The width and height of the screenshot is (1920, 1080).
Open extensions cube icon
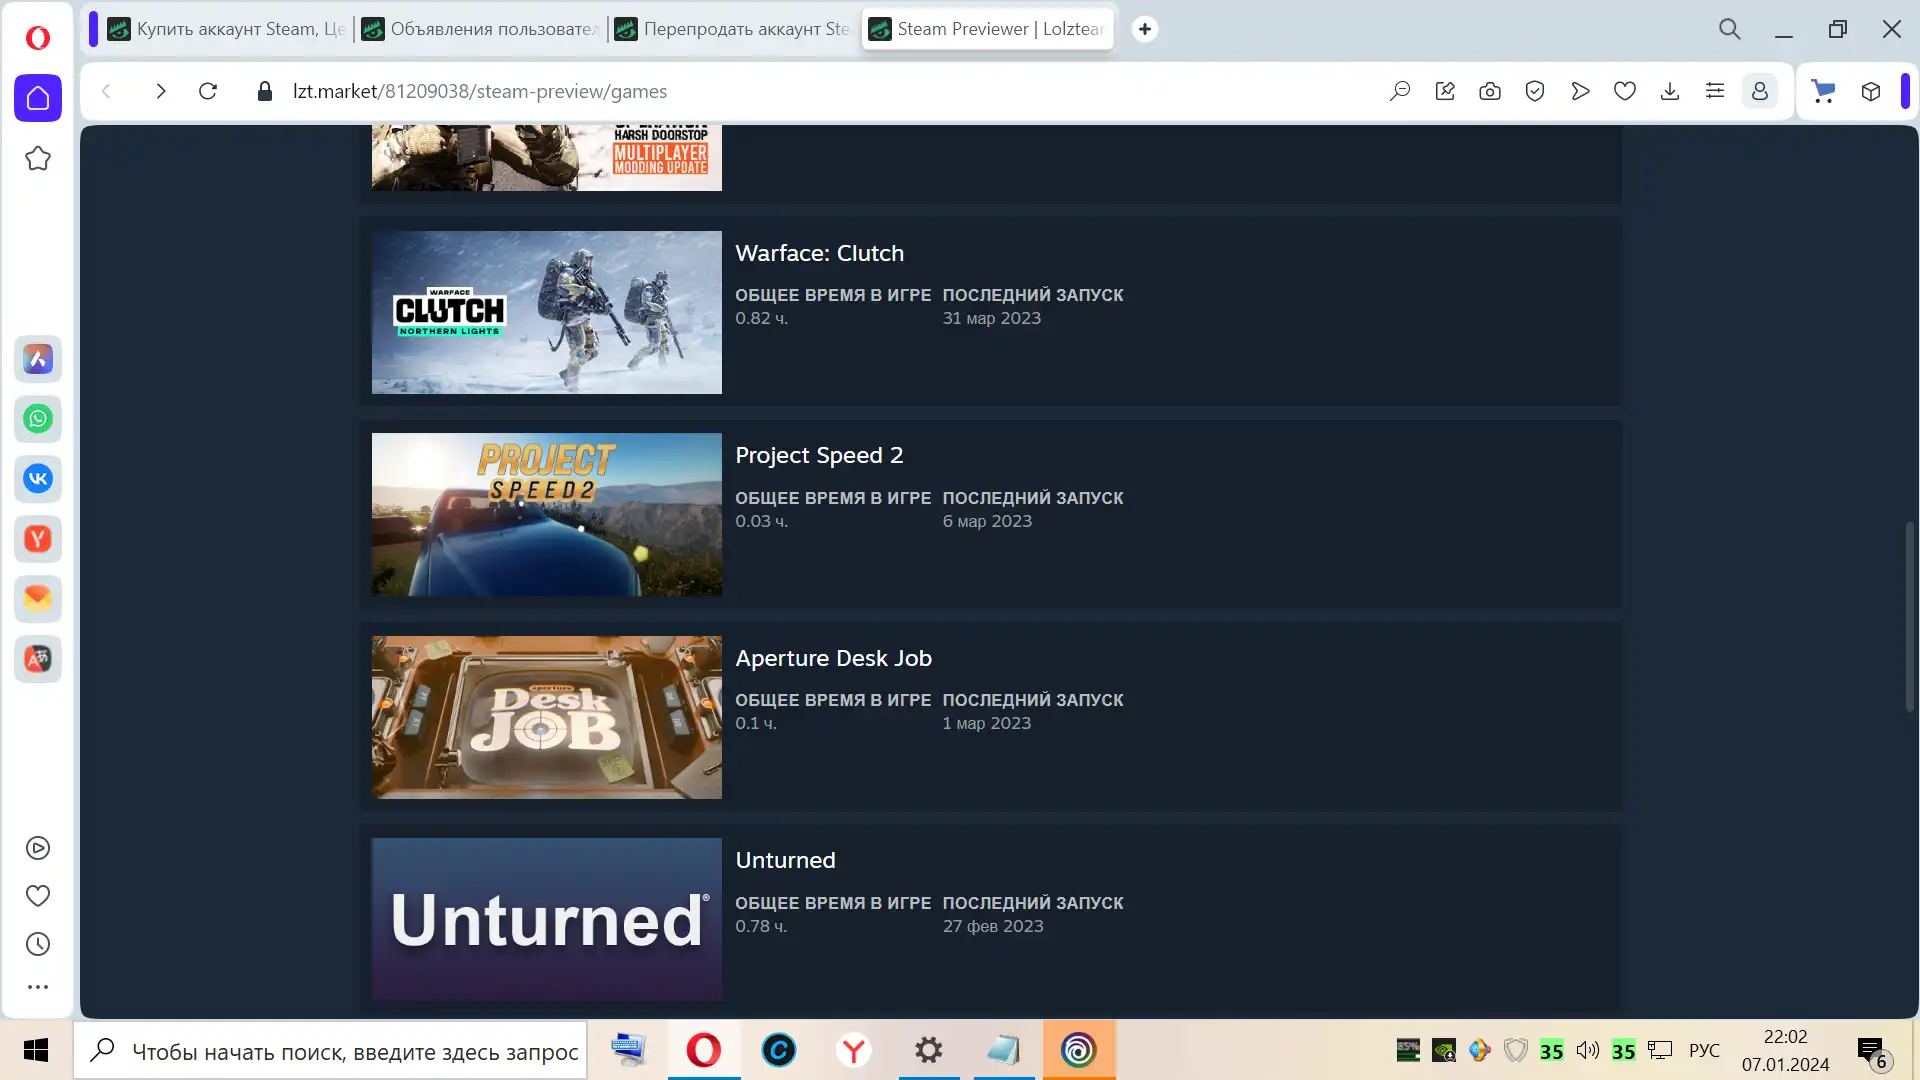(x=1871, y=91)
